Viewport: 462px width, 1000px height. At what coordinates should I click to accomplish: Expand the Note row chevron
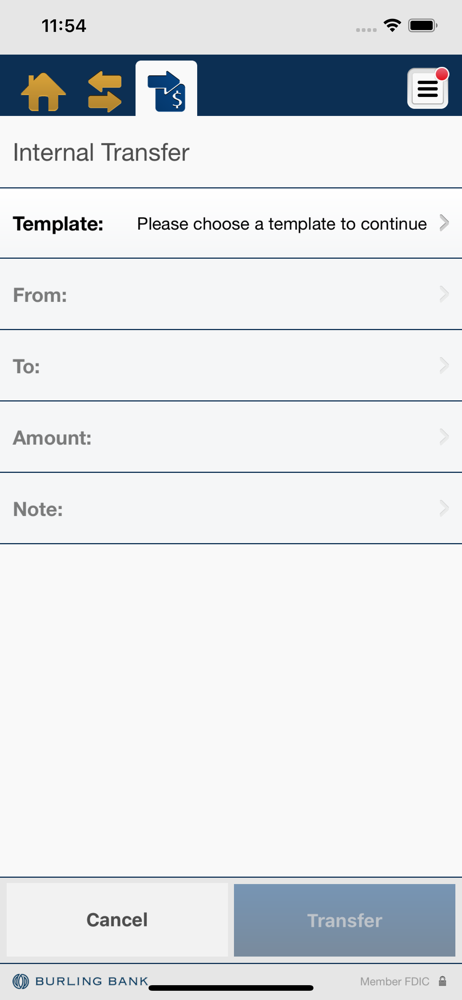445,508
